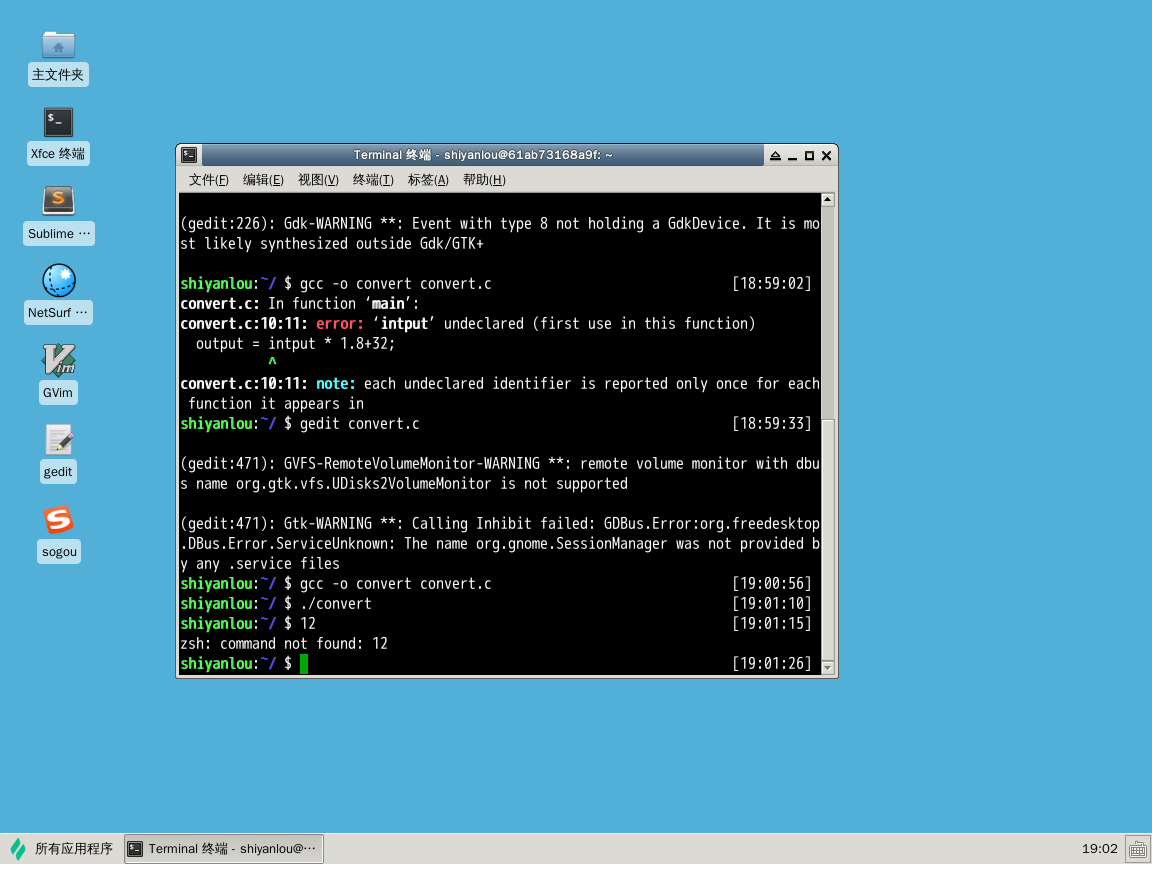
Task: Open the 主文件夹 home folder icon
Action: click(58, 45)
